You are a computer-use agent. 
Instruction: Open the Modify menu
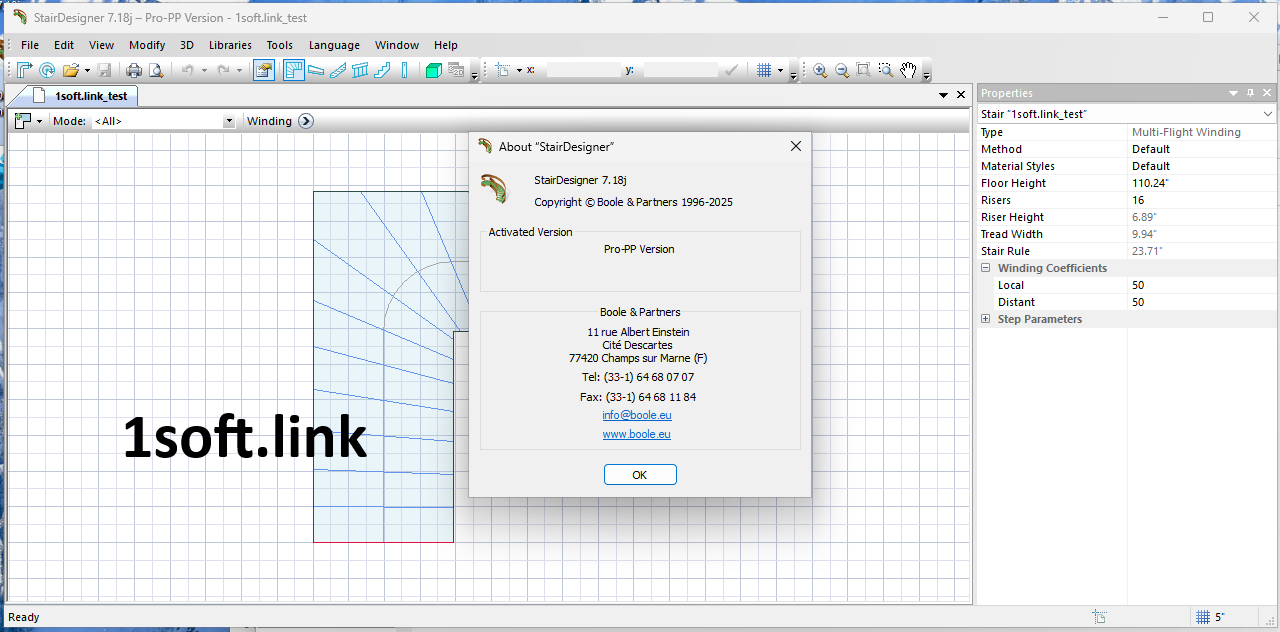click(x=147, y=45)
